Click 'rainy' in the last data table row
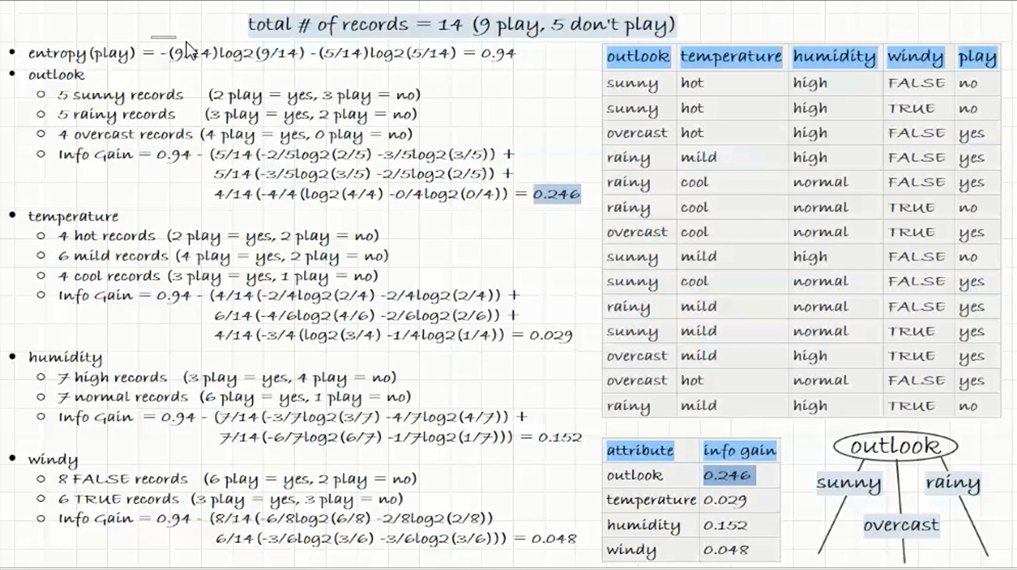The image size is (1017, 570). (628, 406)
